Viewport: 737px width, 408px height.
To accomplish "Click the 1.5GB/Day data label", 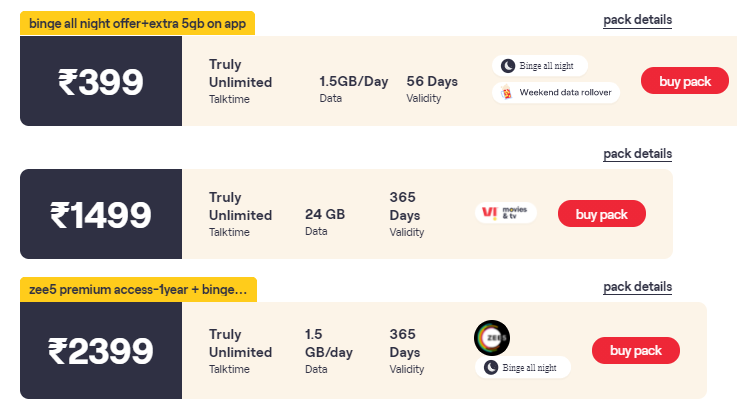I will (353, 81).
